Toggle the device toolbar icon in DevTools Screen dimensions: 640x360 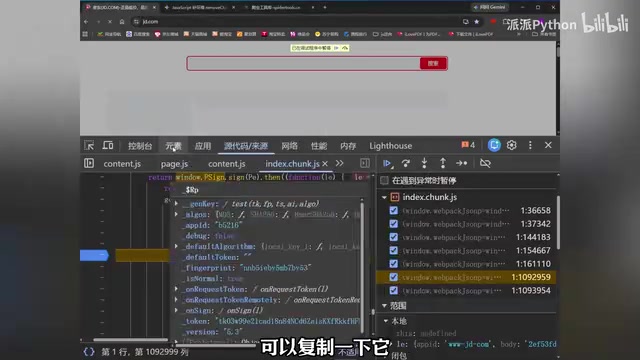[108, 145]
